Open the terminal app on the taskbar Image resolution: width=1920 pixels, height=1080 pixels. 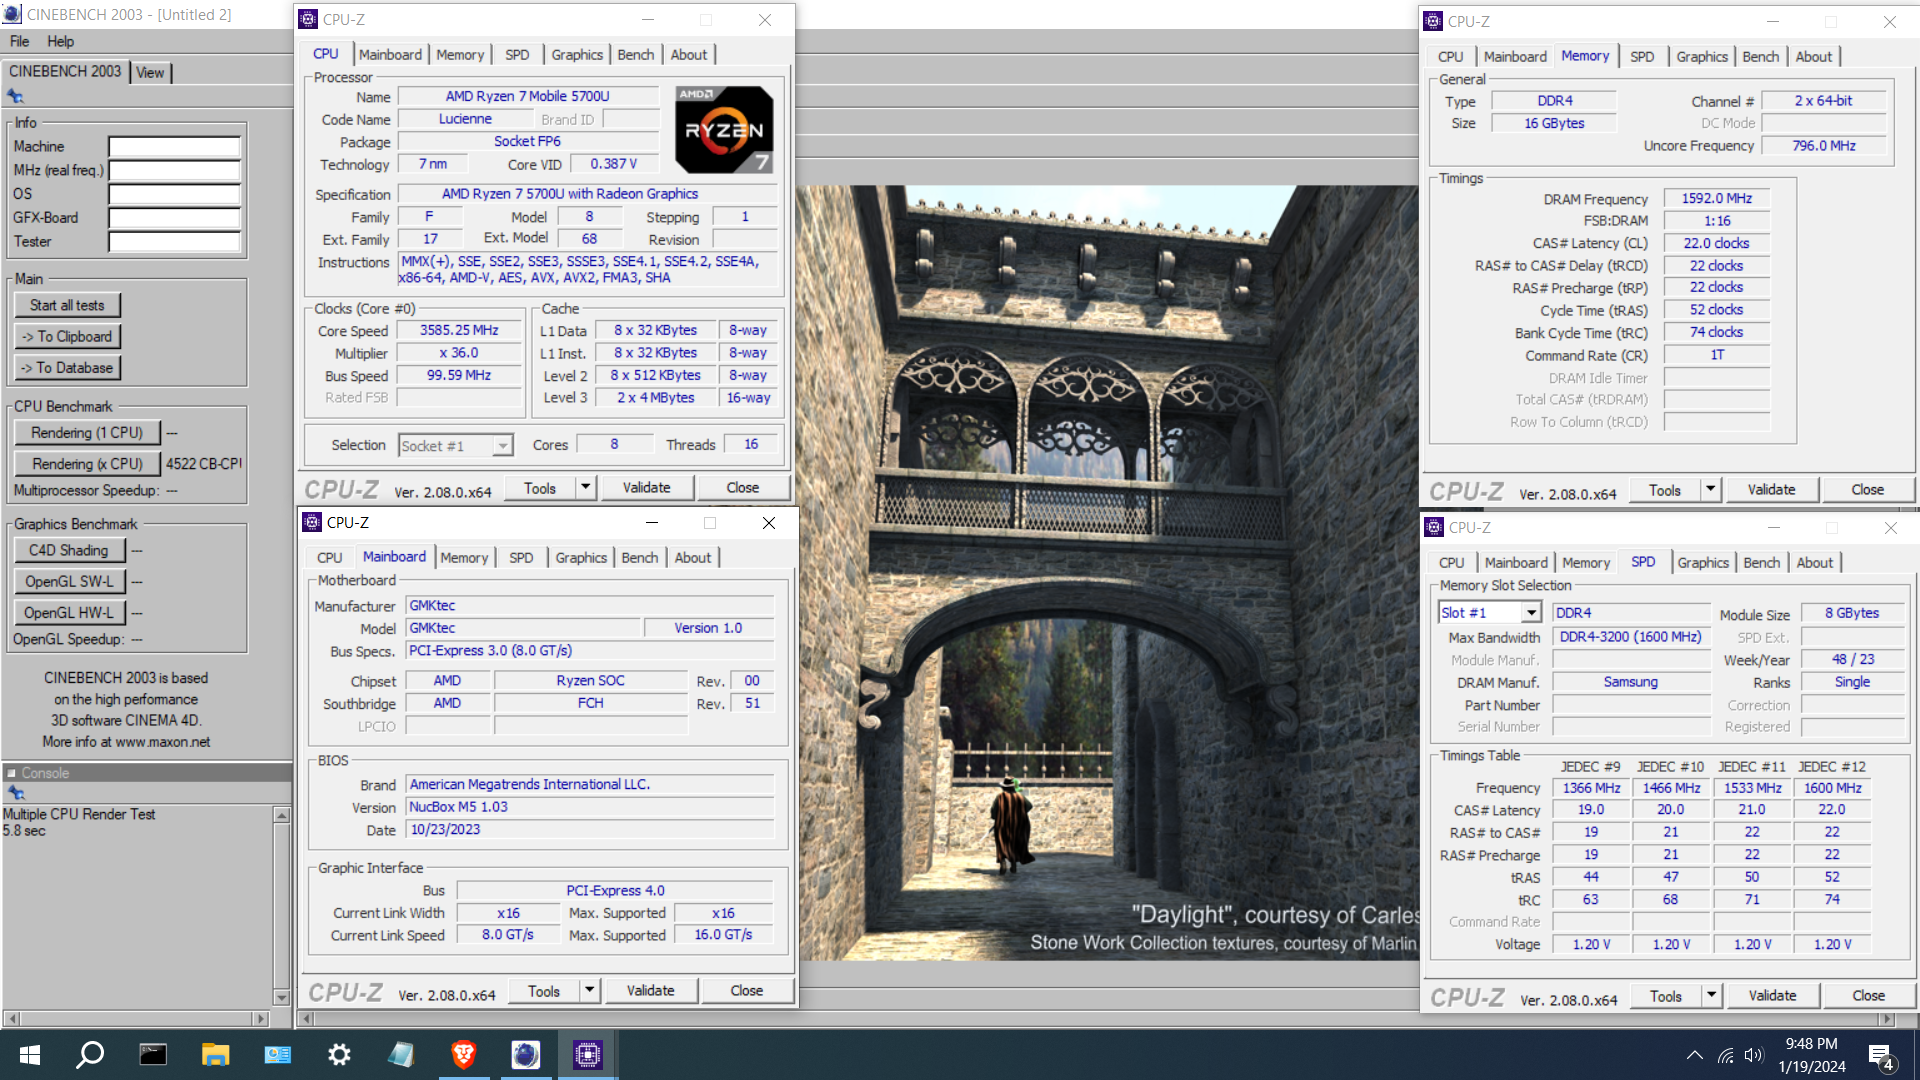click(x=153, y=1055)
